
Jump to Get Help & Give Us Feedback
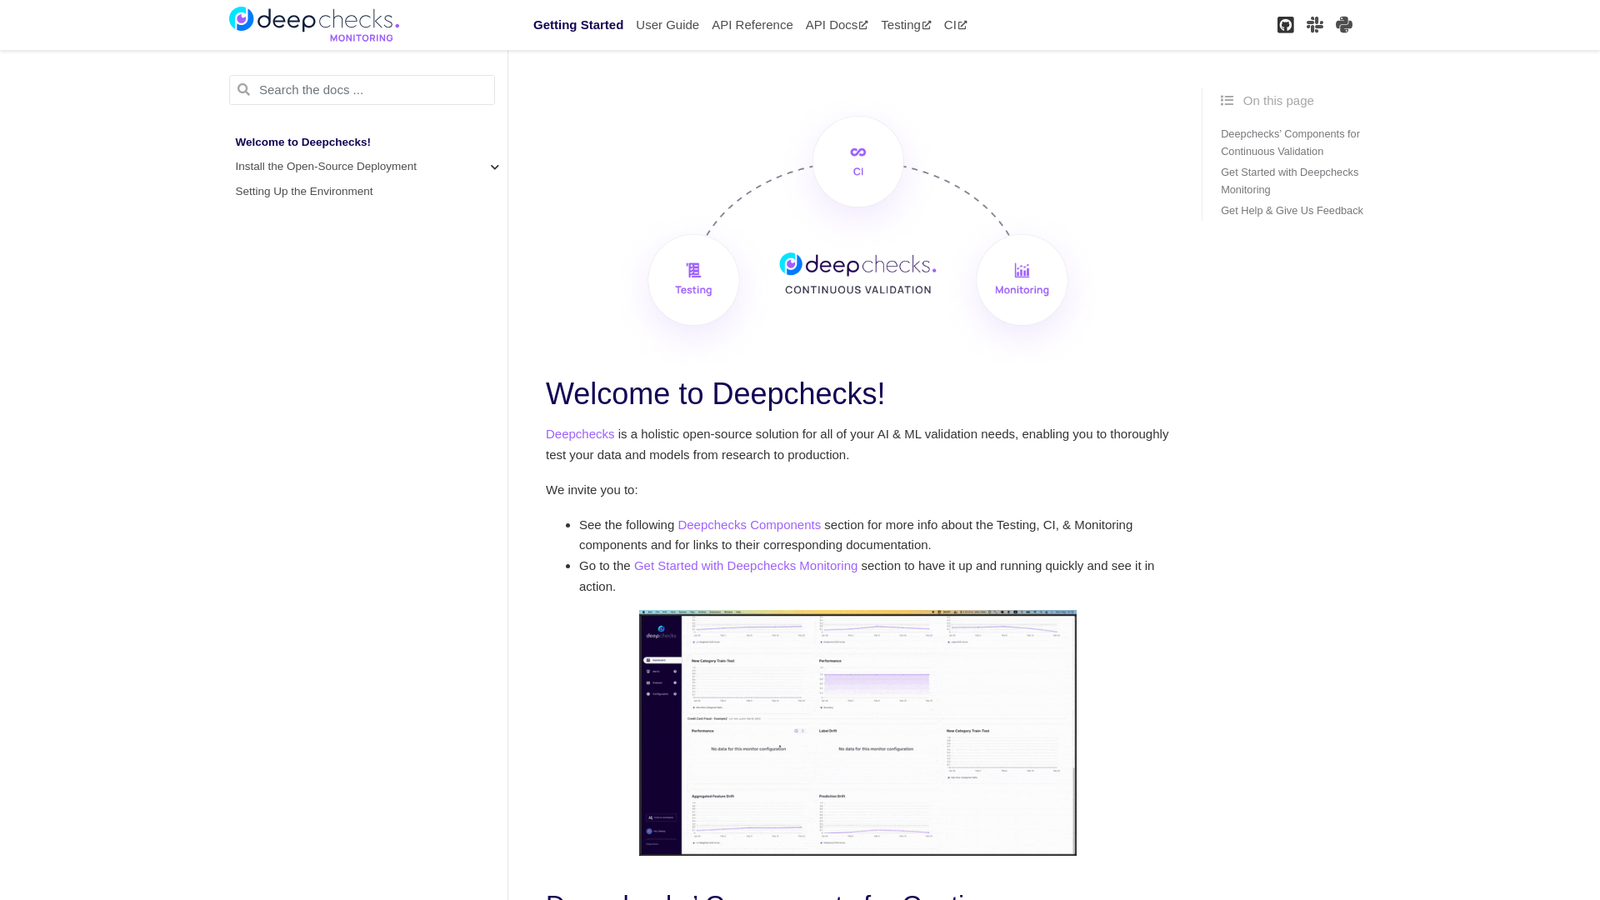pos(1292,211)
